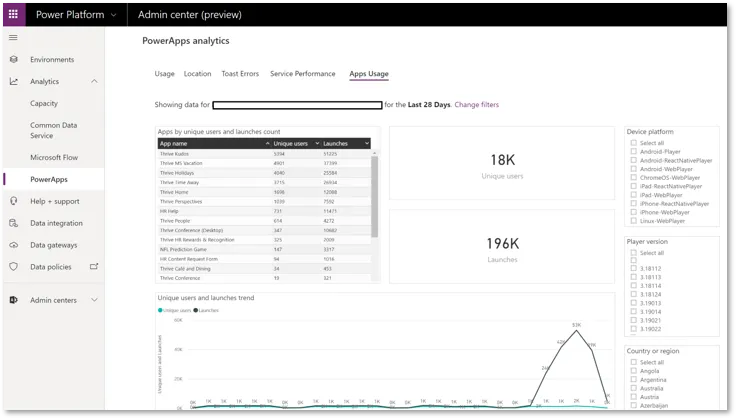Check the Australia country checkbox
The image size is (736, 419).
(x=634, y=388)
